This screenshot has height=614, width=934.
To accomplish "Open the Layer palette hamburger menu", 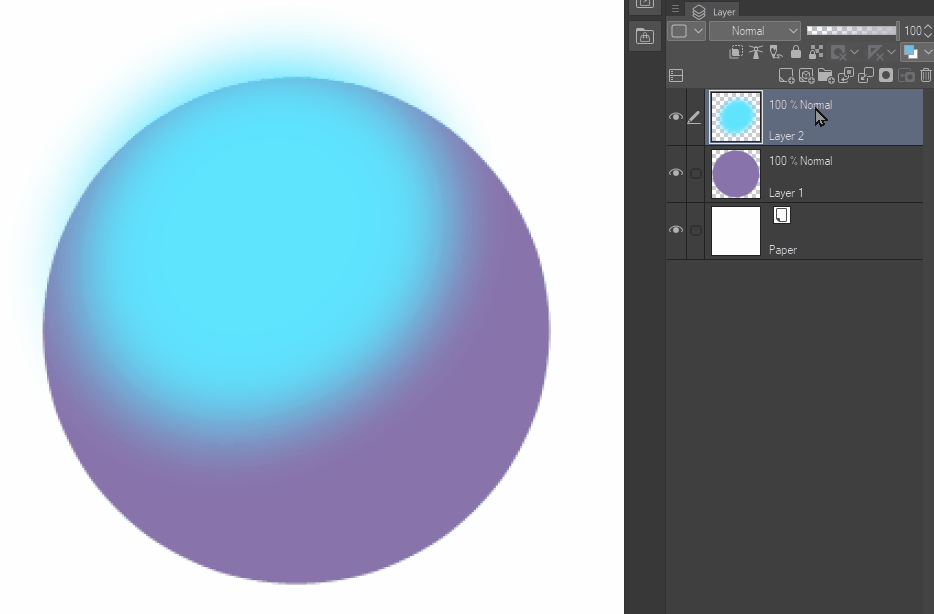I will pos(675,8).
